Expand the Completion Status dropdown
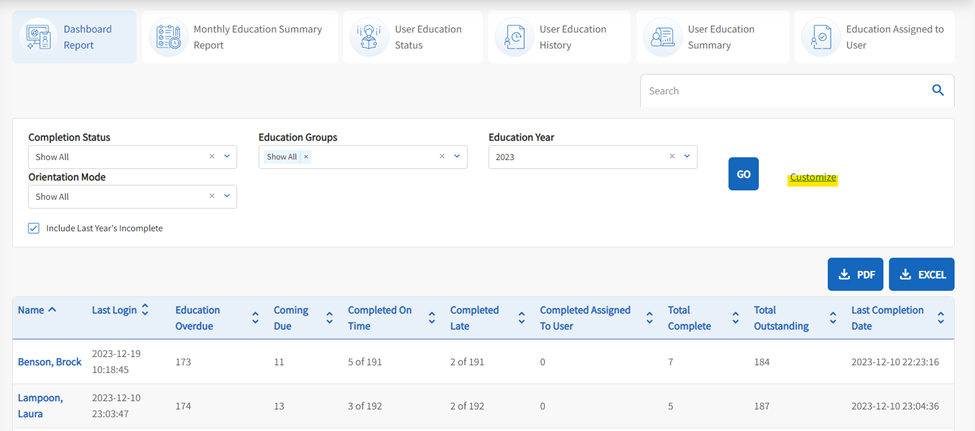Viewport: 975px width, 431px height. click(x=227, y=156)
